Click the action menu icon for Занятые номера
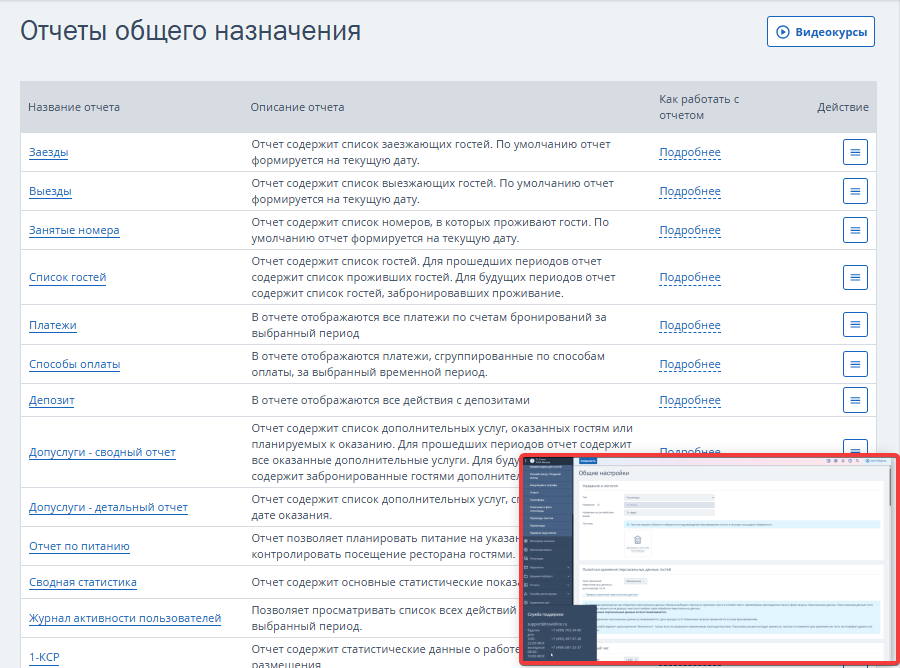 click(855, 230)
